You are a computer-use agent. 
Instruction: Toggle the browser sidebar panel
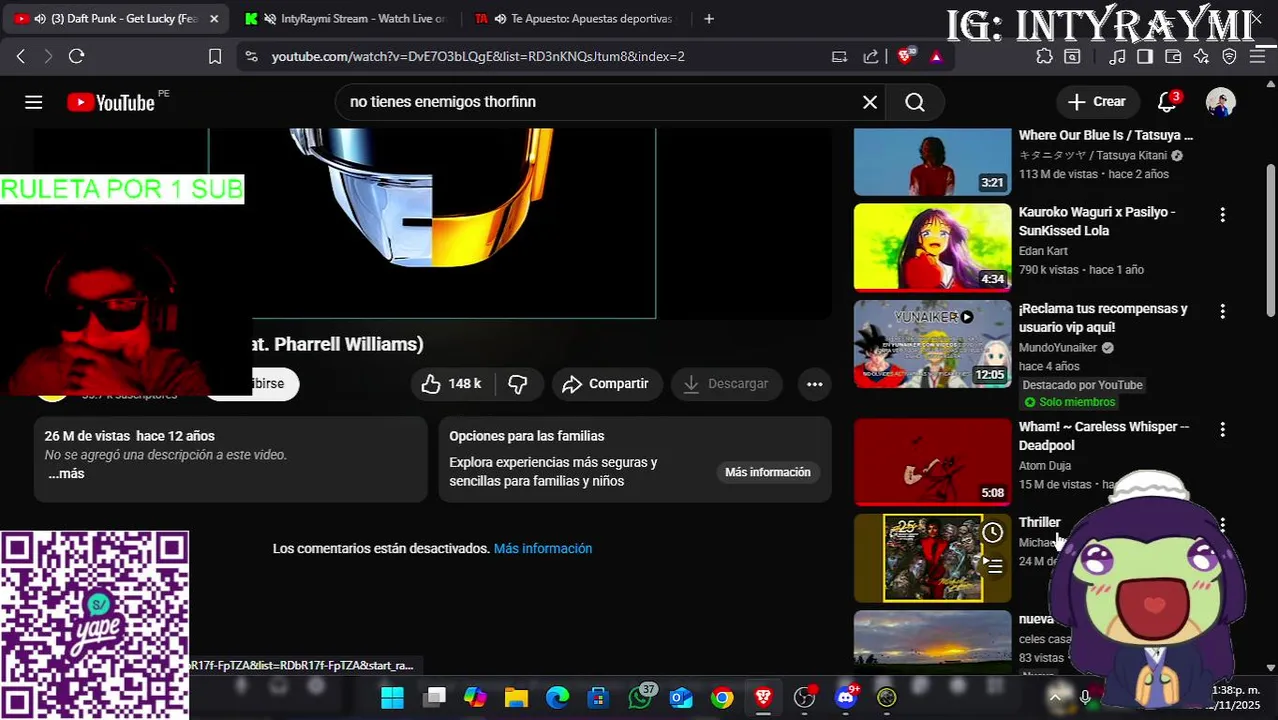1145,56
